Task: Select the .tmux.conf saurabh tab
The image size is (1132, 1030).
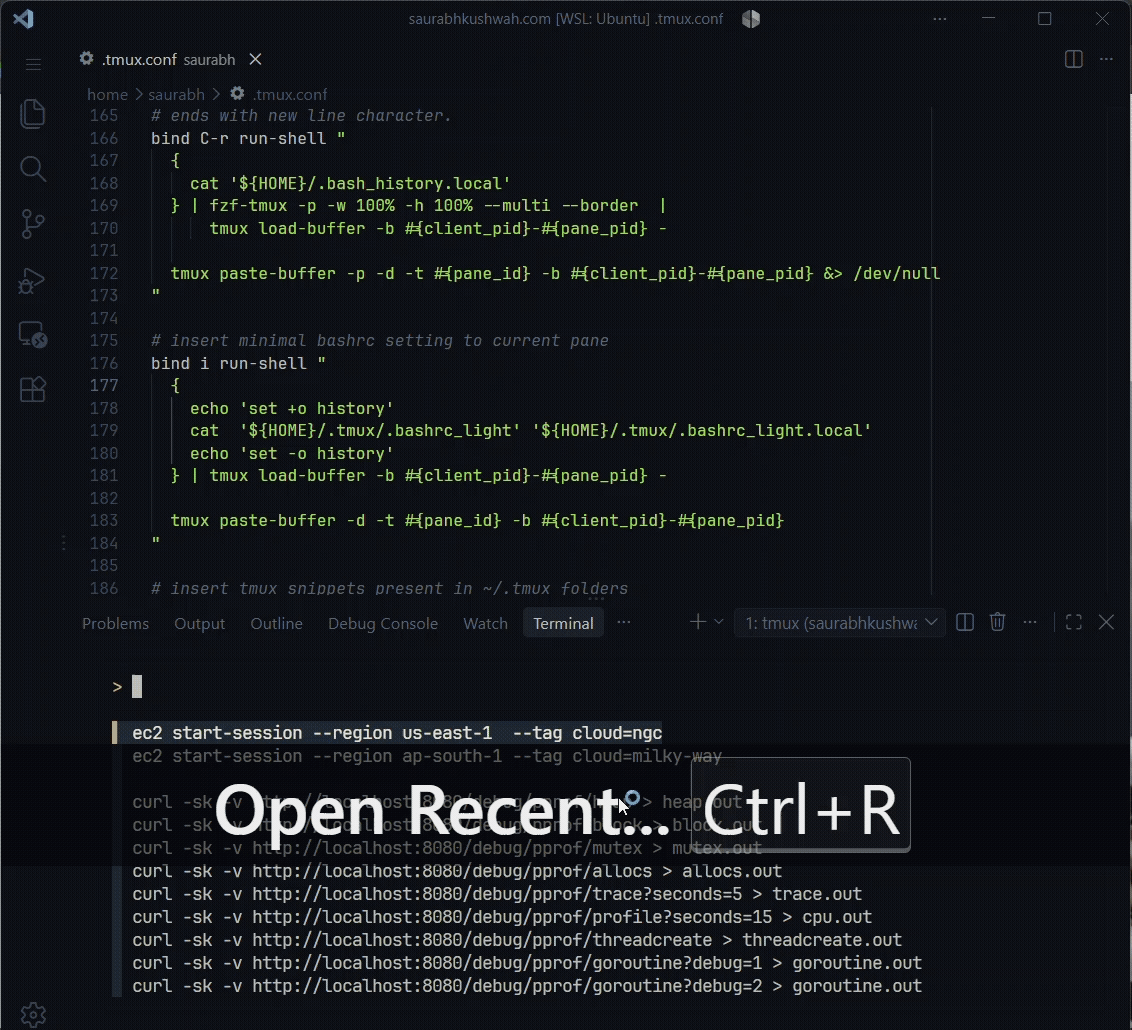Action: (x=168, y=59)
